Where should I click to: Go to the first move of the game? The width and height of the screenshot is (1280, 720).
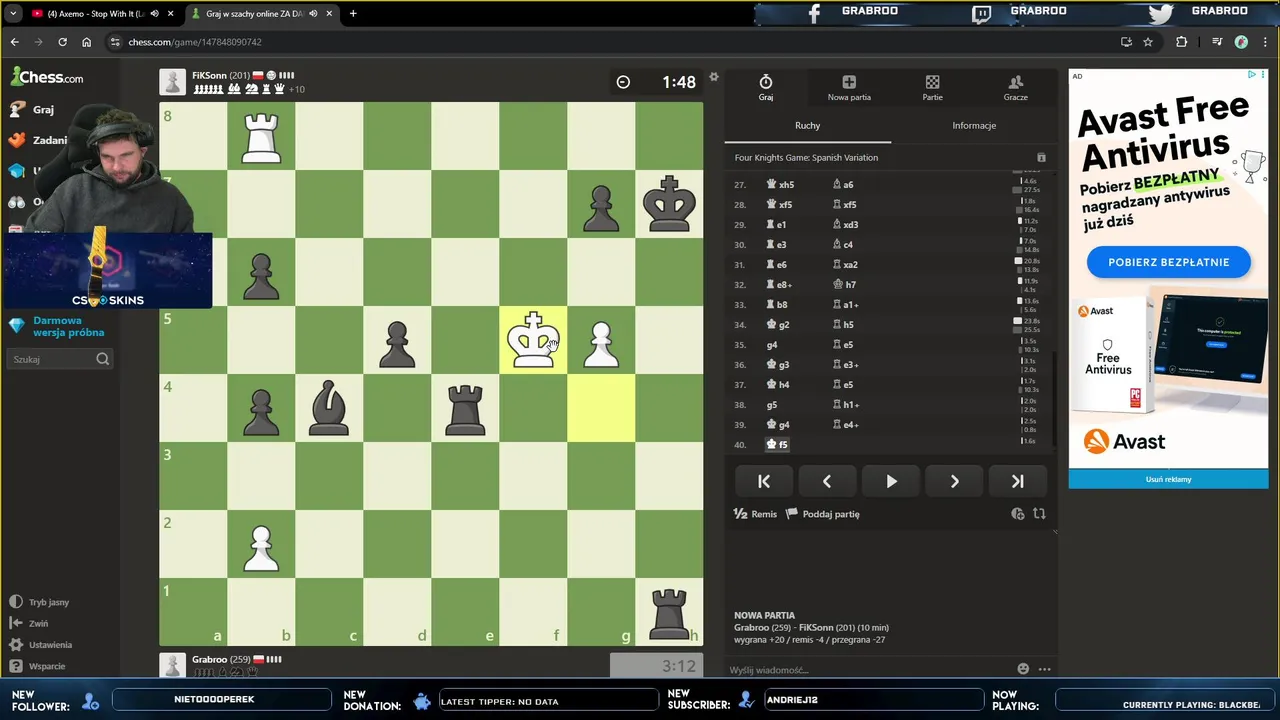[x=764, y=481]
